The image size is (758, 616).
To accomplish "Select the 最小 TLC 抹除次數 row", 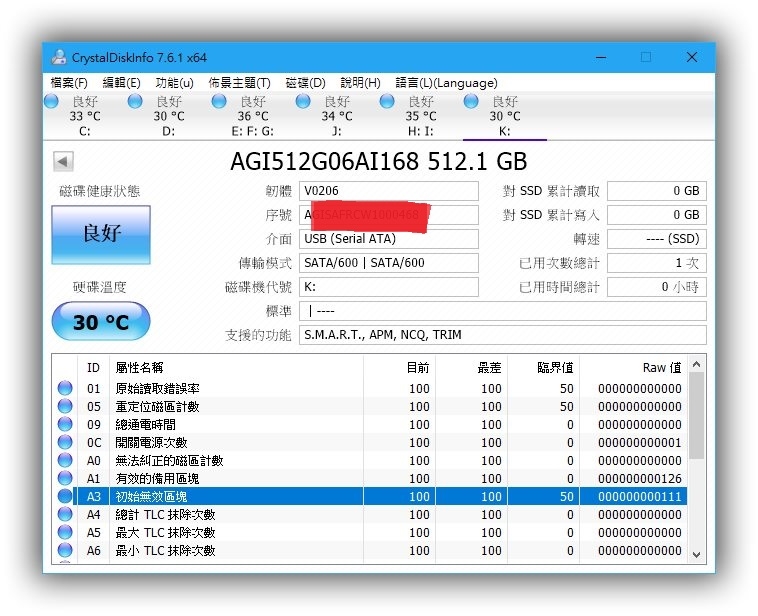I will (x=369, y=550).
